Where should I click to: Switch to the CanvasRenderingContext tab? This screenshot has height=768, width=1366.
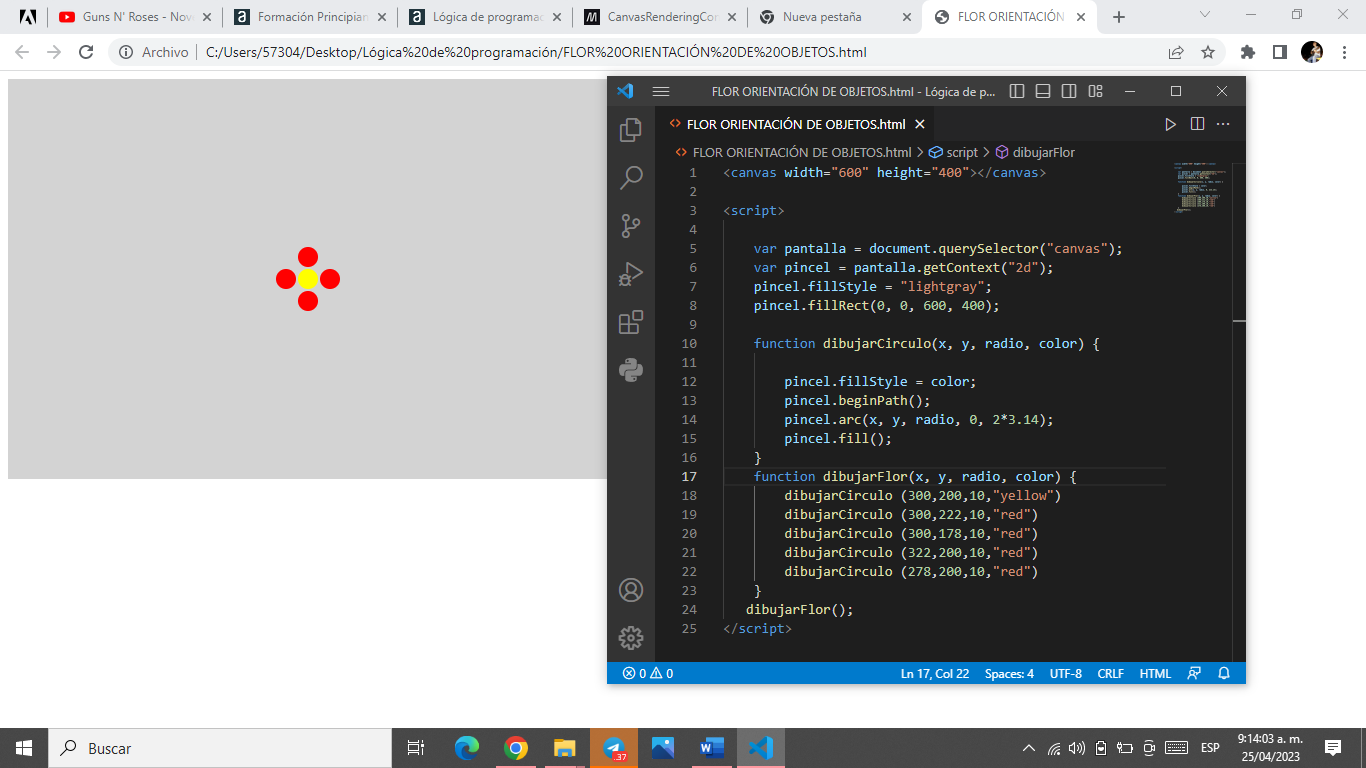(x=661, y=17)
